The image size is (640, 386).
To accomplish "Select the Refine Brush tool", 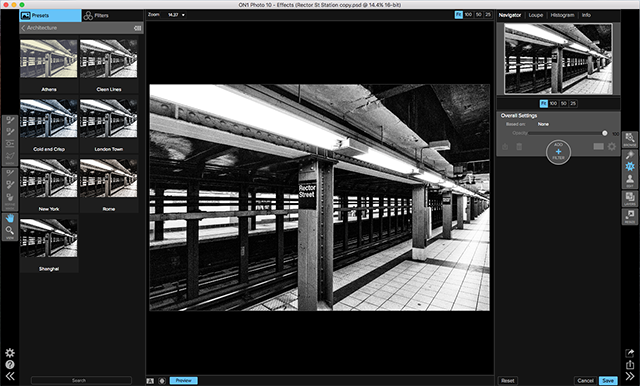I will tap(10, 173).
